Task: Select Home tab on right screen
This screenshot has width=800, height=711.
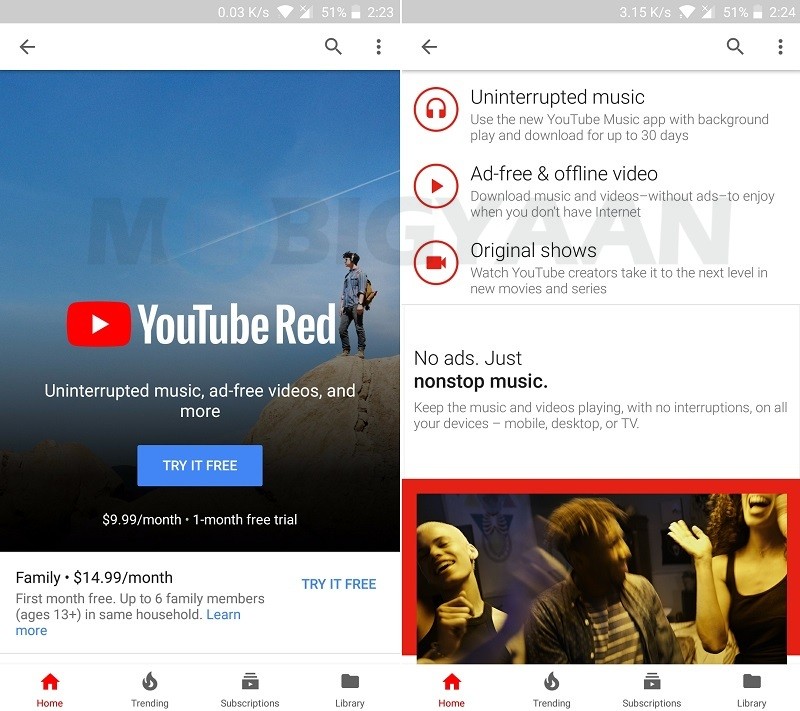Action: (x=452, y=690)
